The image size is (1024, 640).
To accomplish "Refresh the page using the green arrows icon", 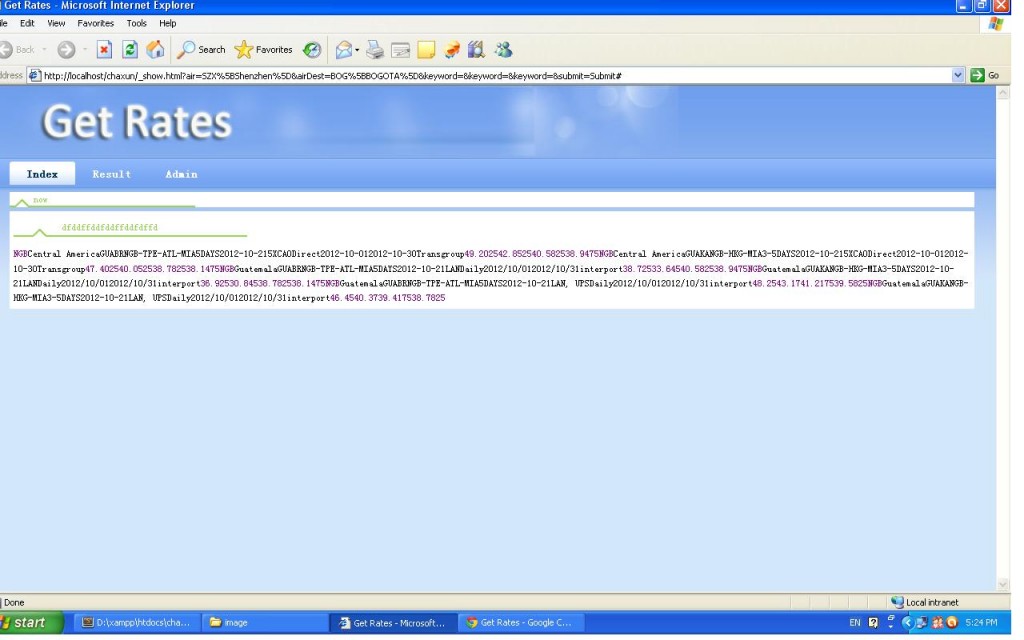I will point(130,50).
